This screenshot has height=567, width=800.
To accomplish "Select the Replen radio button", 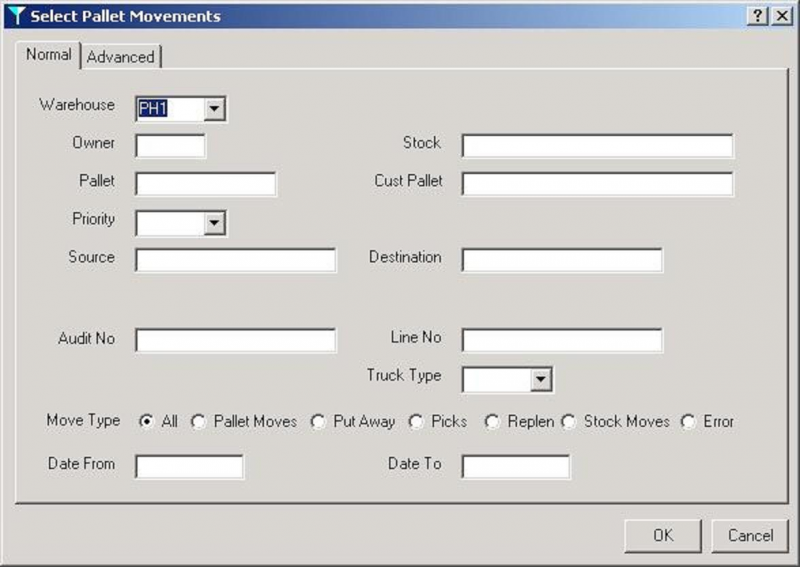I will tap(492, 422).
